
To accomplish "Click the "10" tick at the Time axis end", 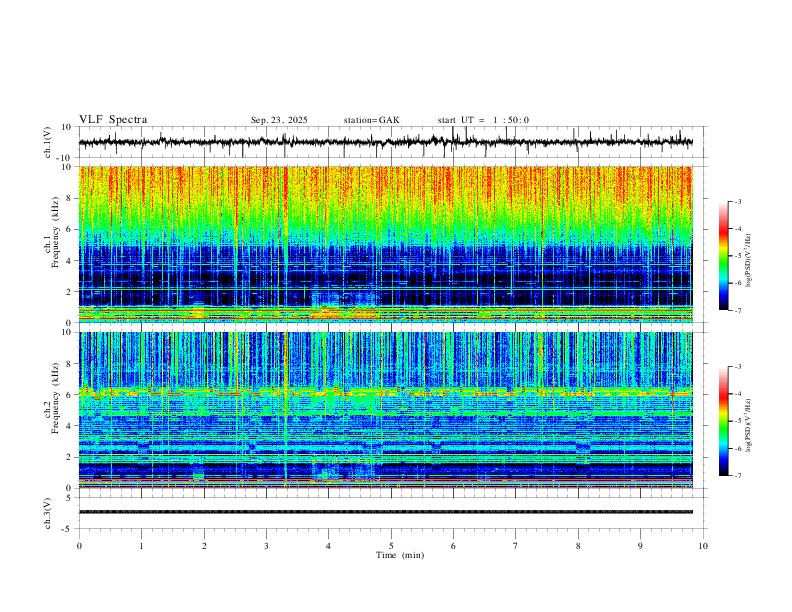I will click(x=703, y=546).
